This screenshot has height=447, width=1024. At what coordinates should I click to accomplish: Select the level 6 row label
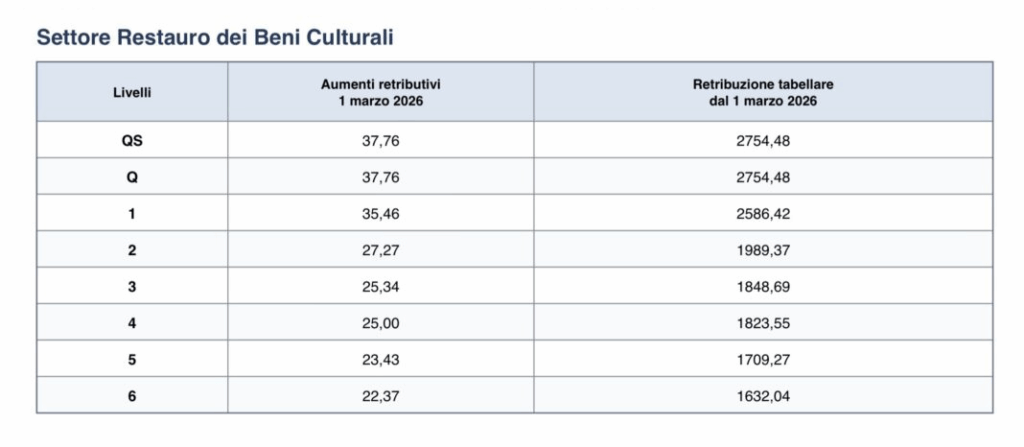[132, 394]
